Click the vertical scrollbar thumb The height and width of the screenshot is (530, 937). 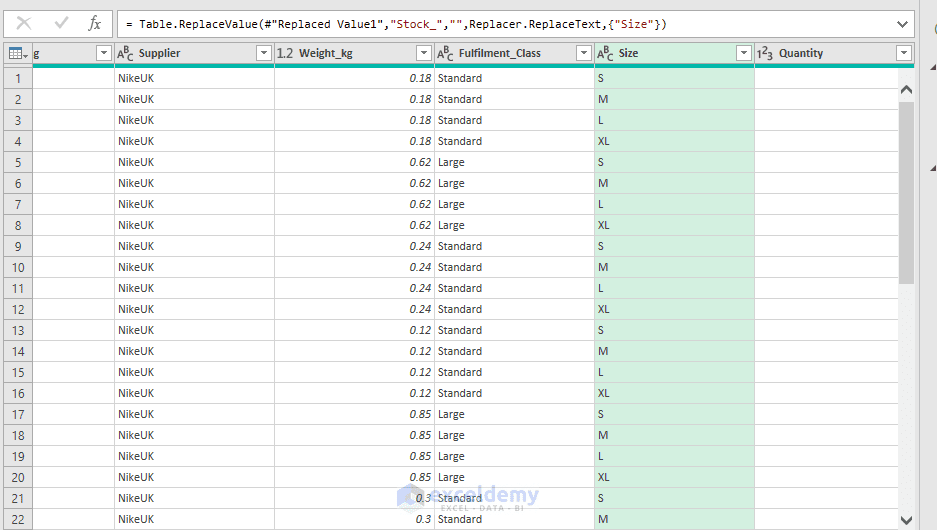click(907, 192)
